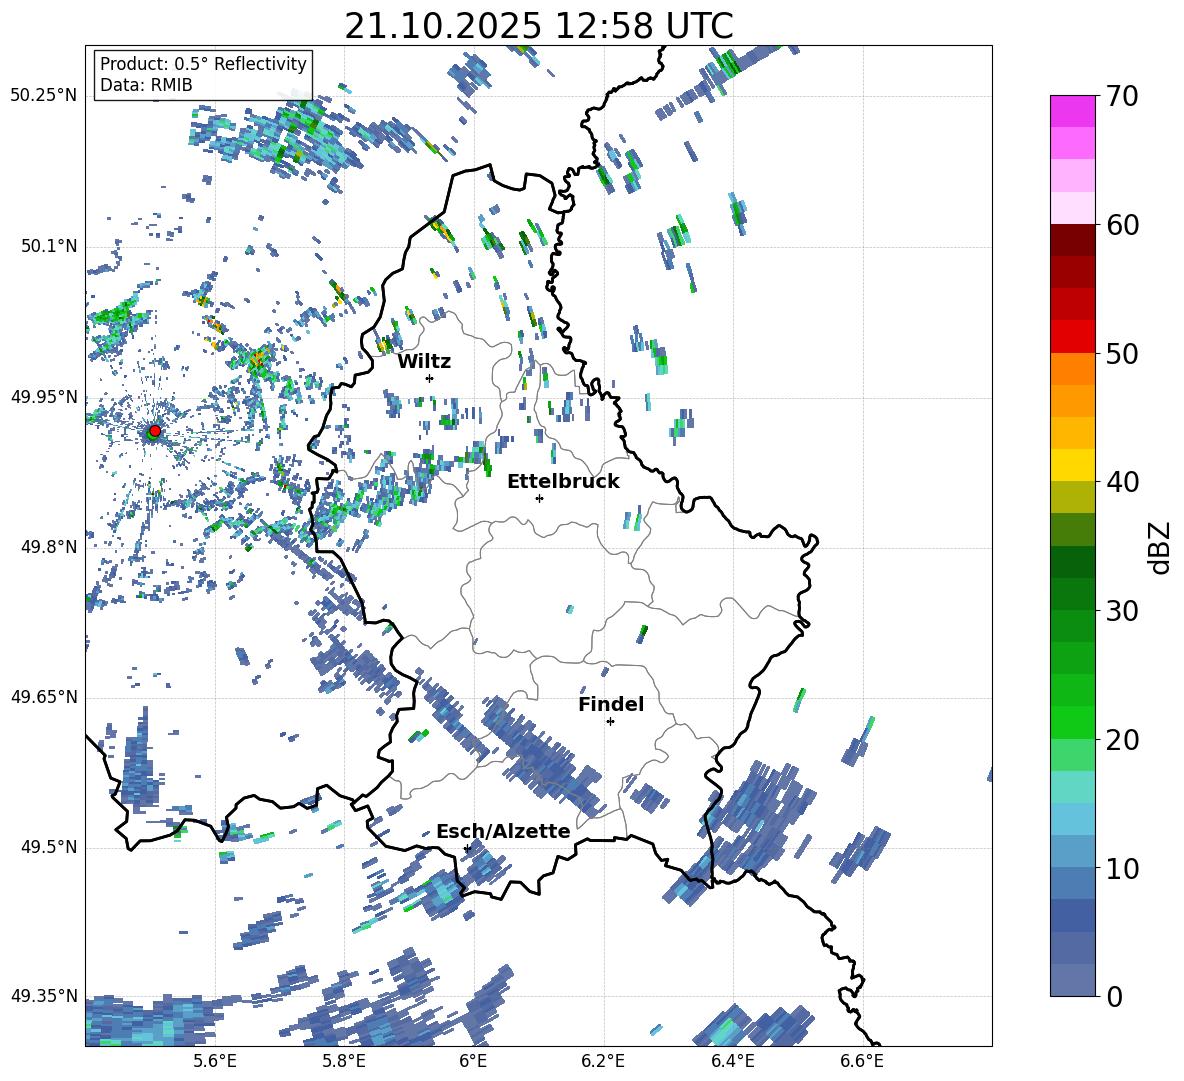This screenshot has width=1184, height=1081.
Task: Click the colorbar tick label 60
Action: 1122,225
